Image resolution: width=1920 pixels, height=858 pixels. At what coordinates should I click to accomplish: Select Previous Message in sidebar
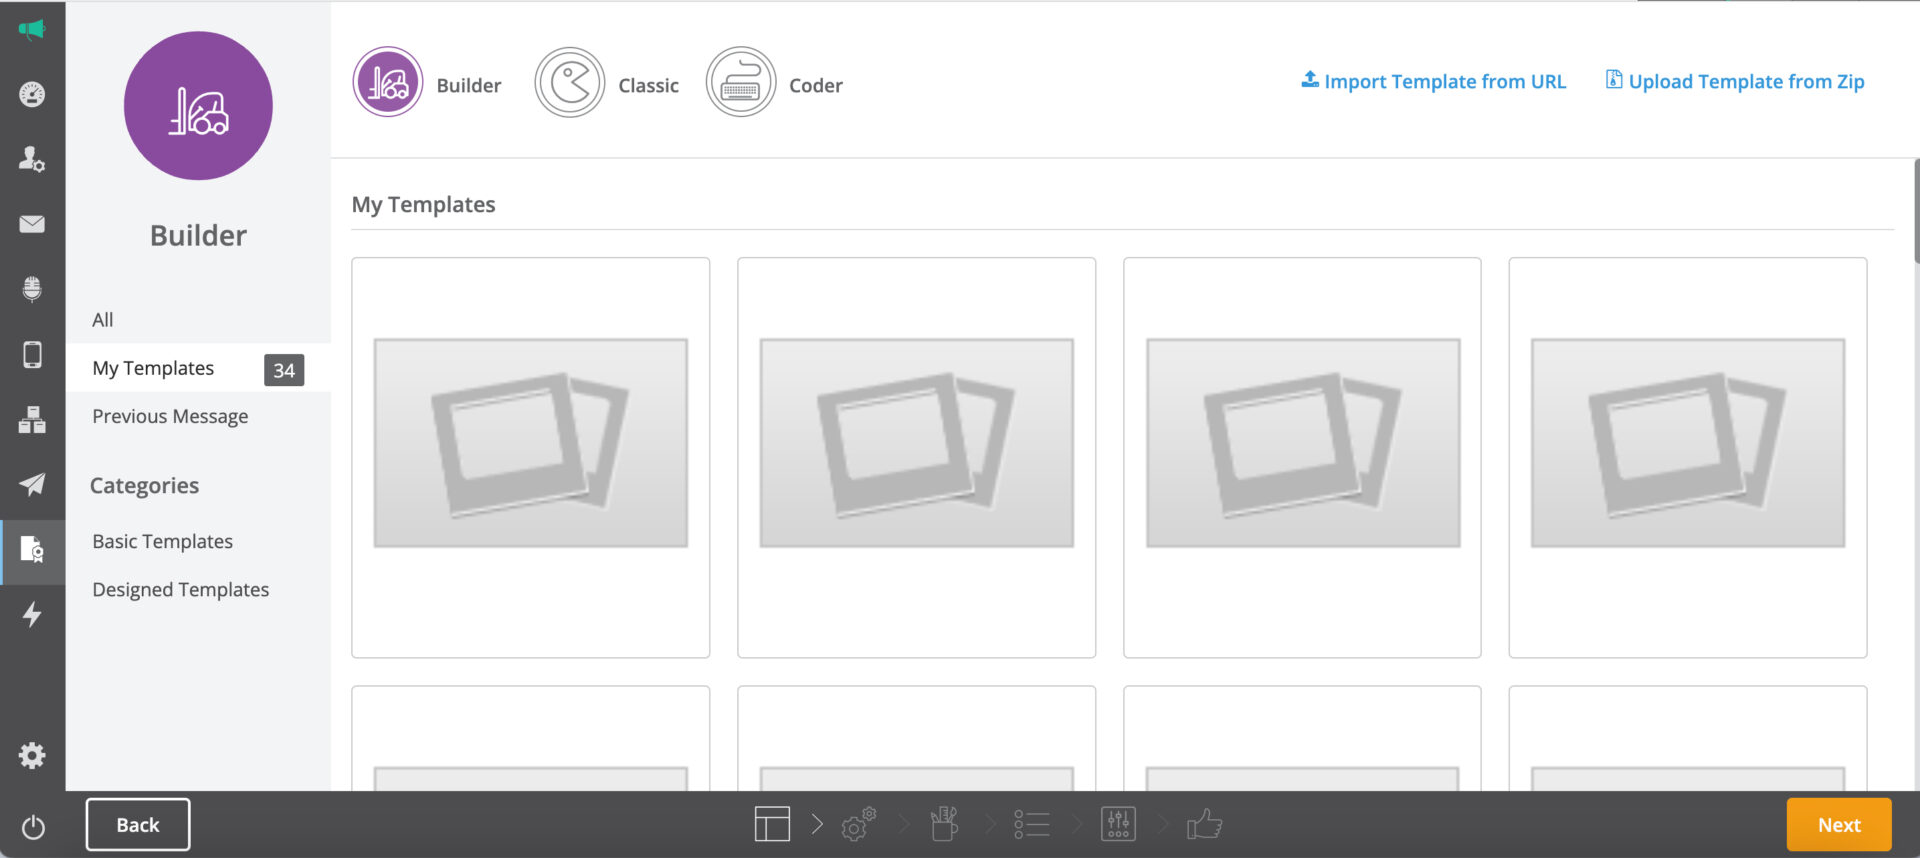point(170,417)
